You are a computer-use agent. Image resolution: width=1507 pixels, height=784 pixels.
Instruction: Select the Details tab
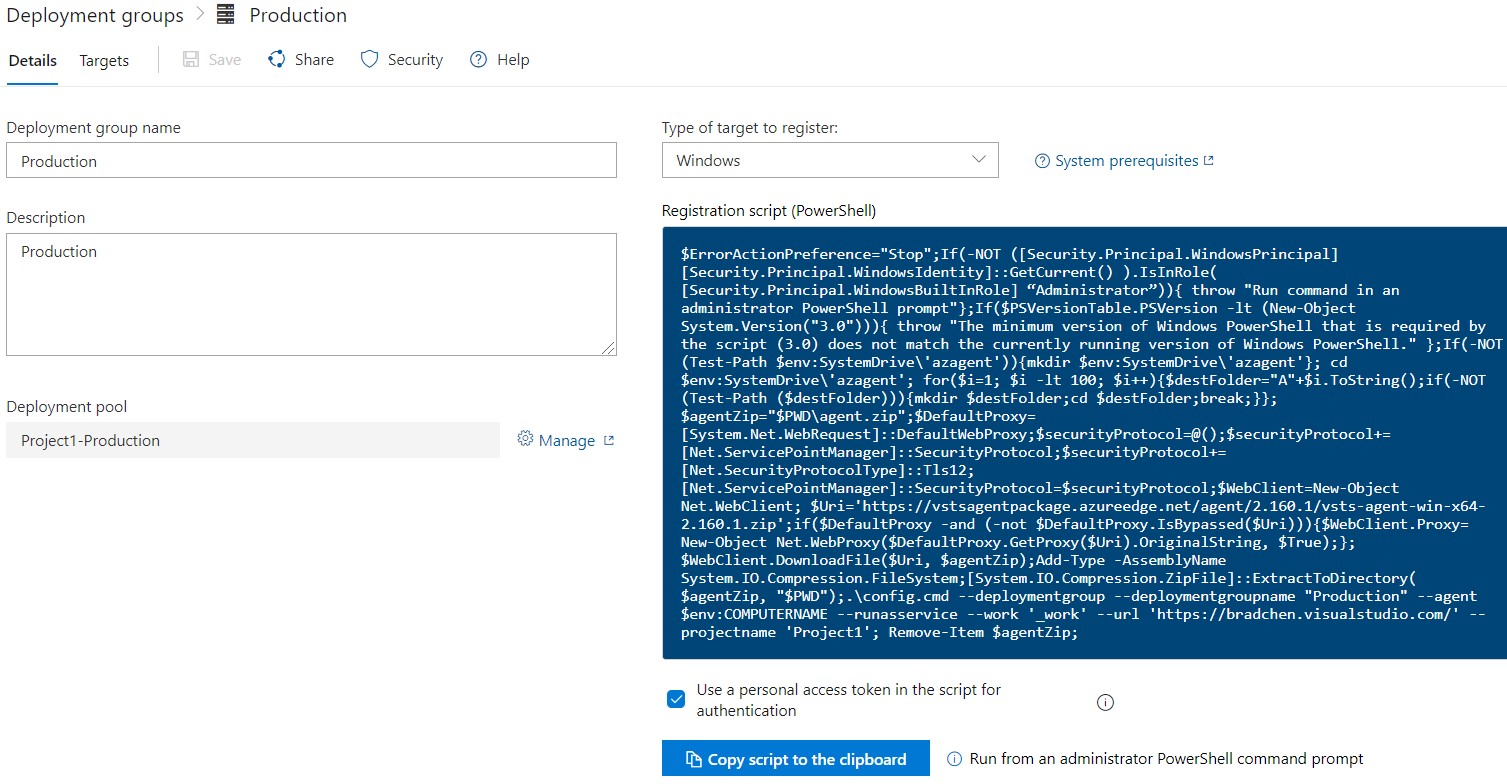[x=32, y=60]
